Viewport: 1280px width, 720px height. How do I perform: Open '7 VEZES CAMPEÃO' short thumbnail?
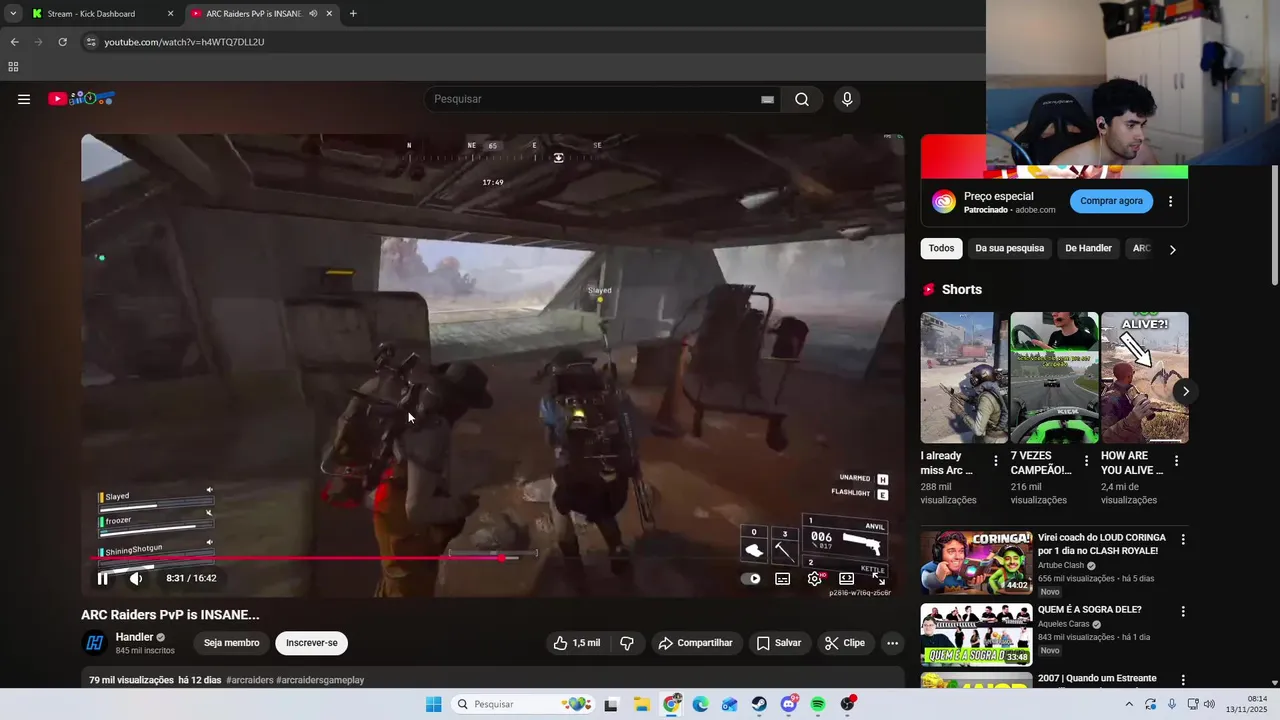pyautogui.click(x=1054, y=377)
